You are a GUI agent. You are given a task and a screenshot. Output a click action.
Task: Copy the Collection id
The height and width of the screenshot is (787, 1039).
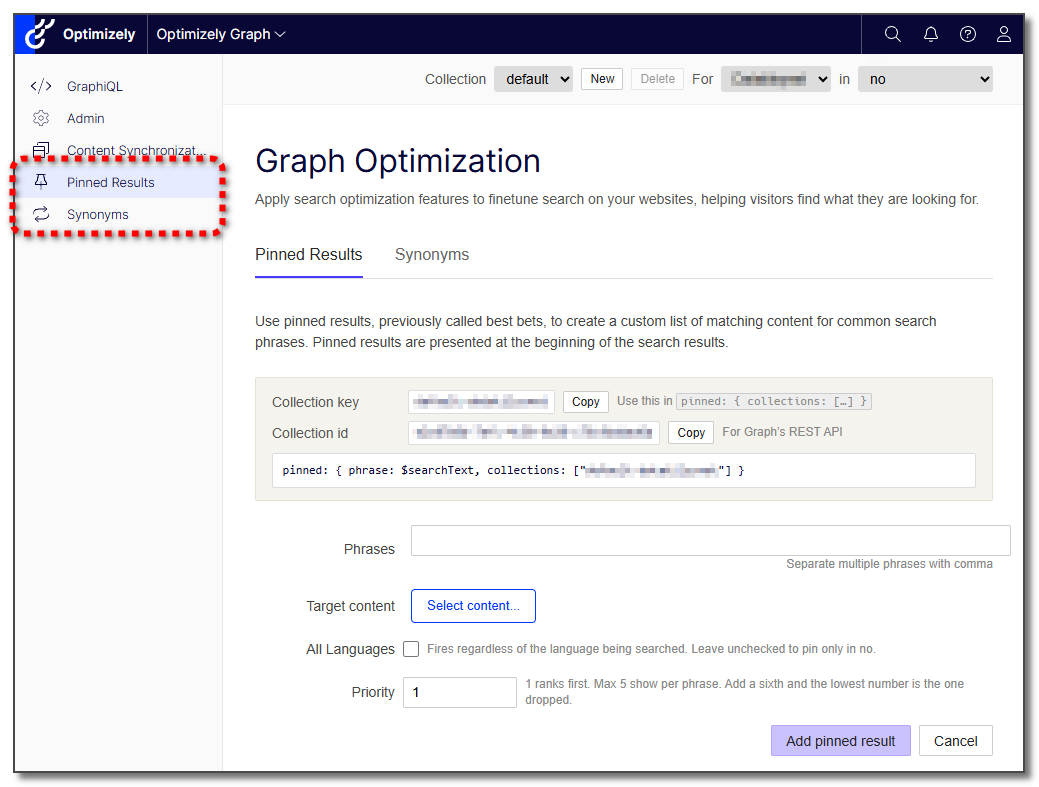[690, 433]
